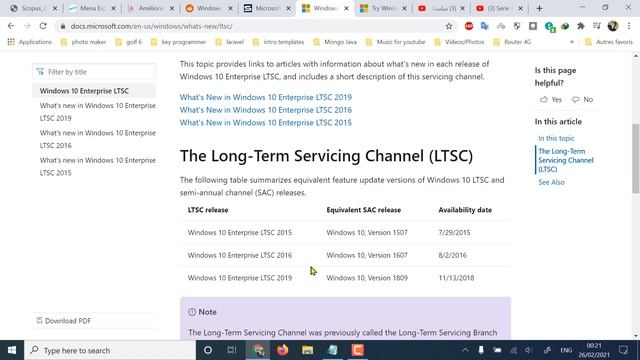This screenshot has width=640, height=360.
Task: Open Cortana circle on the taskbar
Action: tap(208, 350)
